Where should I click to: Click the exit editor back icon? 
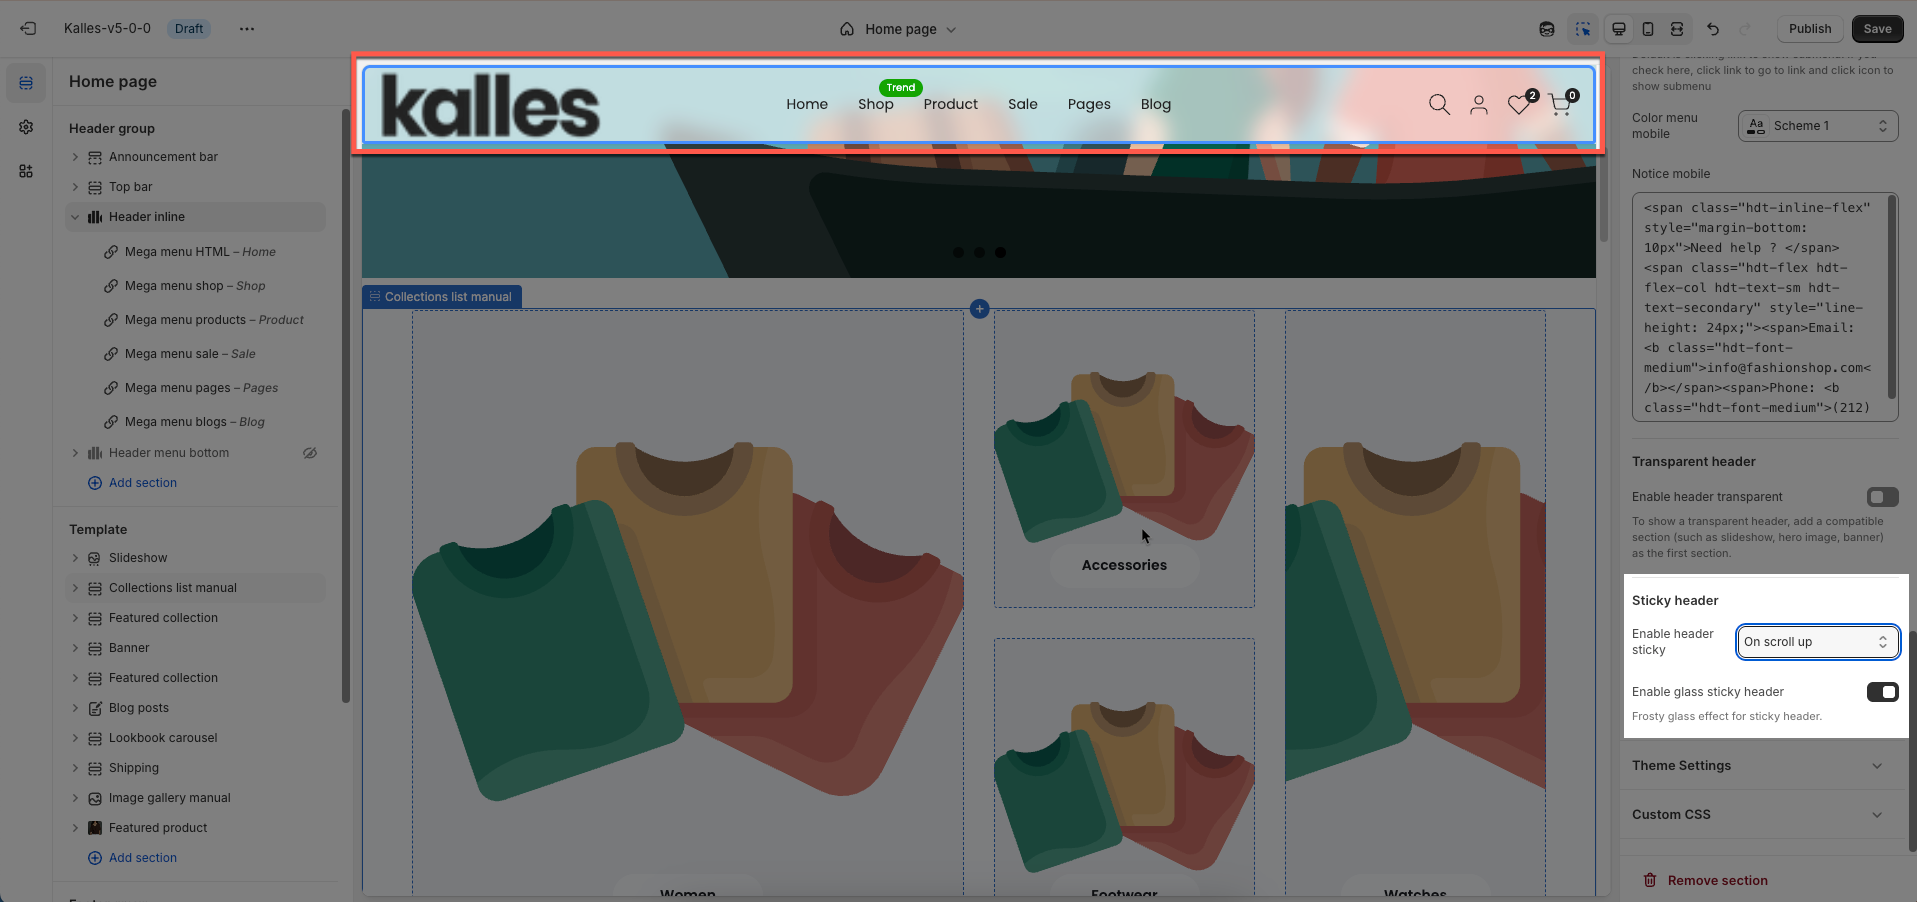point(28,29)
